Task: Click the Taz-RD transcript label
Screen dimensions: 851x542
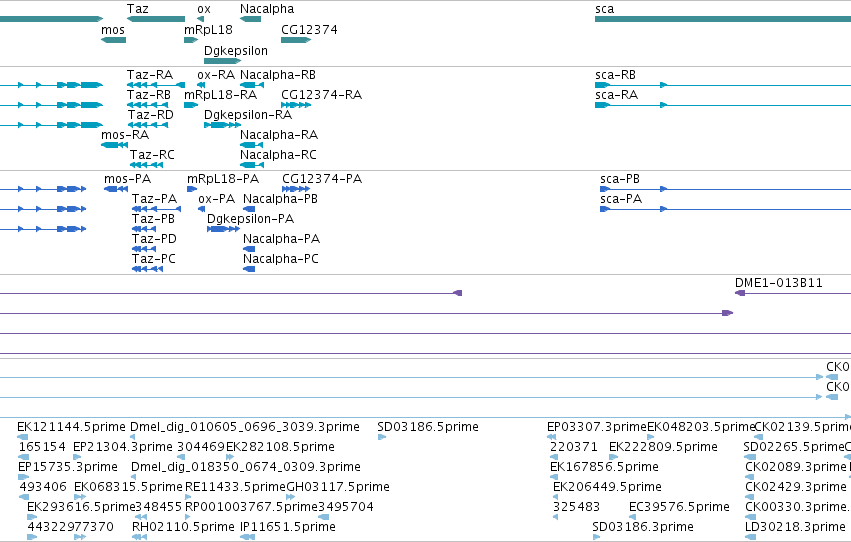Action: pos(151,115)
